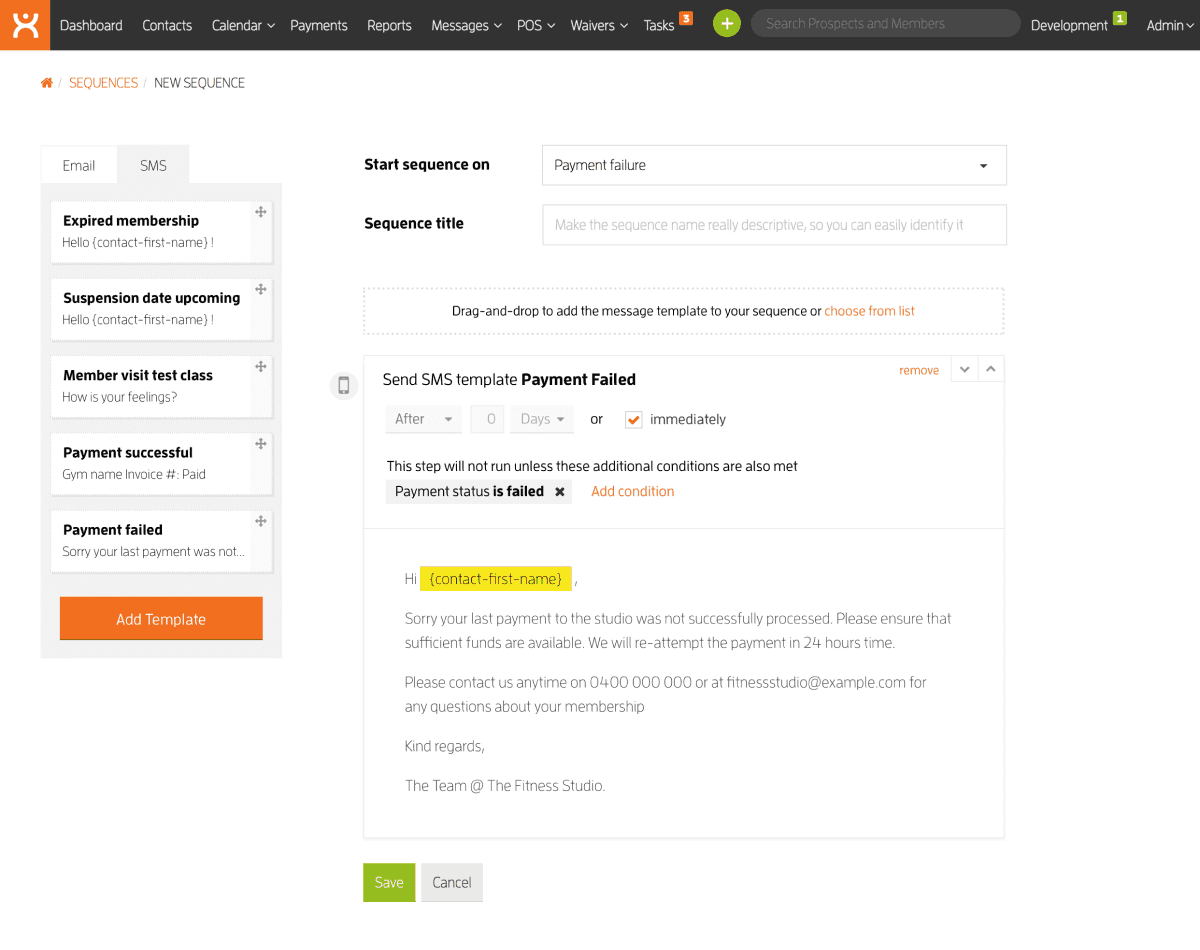Remove the Payment status is failed condition

pyautogui.click(x=560, y=492)
